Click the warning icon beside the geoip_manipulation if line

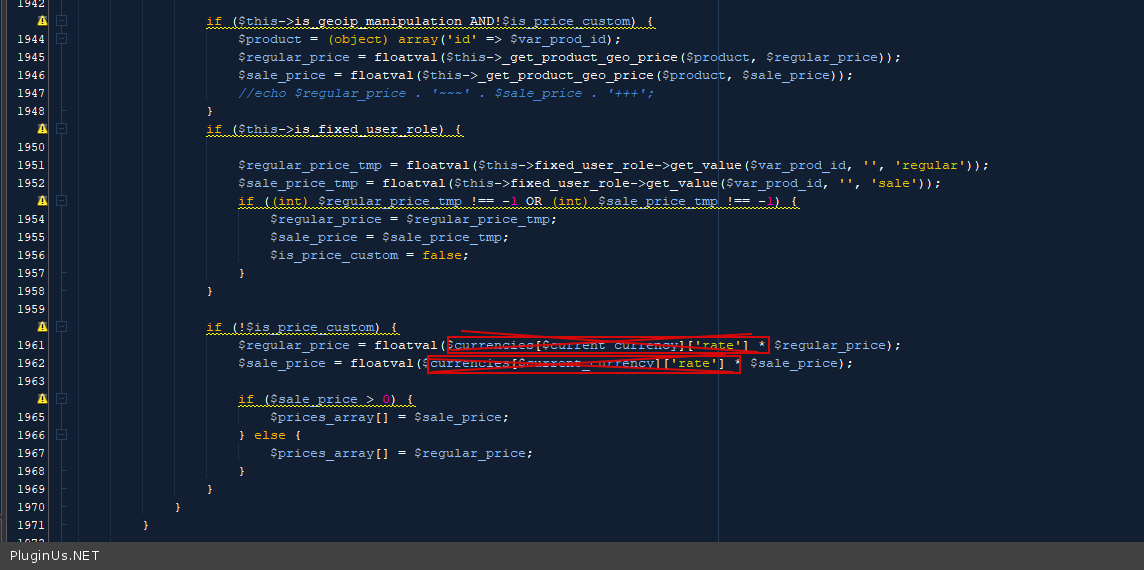(42, 21)
